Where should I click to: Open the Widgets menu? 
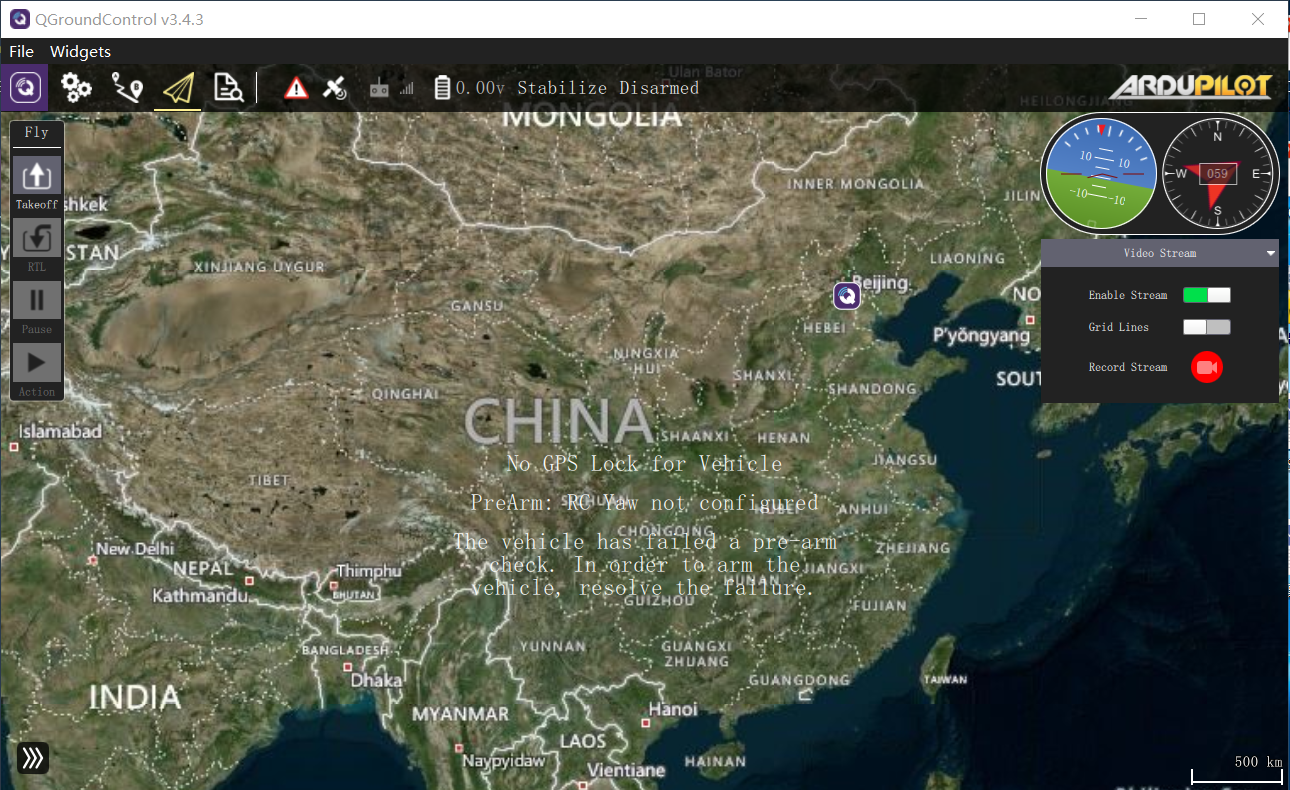click(80, 51)
